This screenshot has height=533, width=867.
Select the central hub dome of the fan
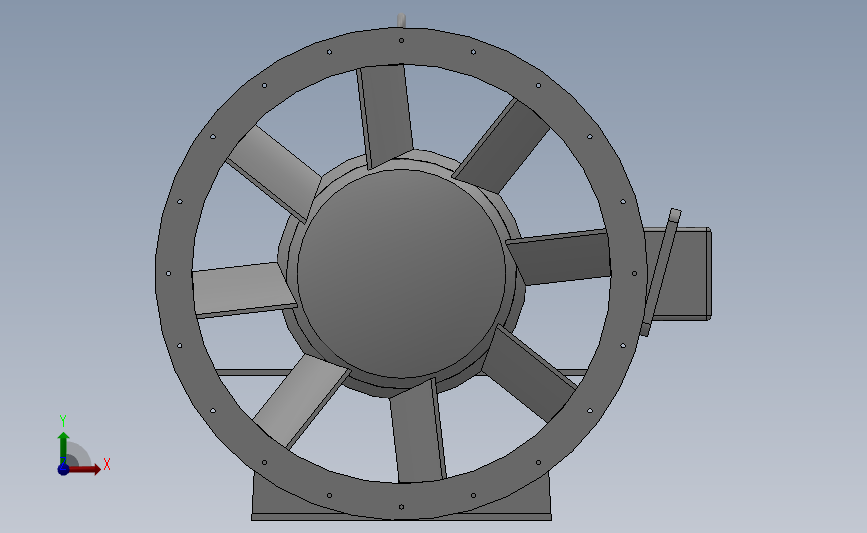(x=401, y=274)
